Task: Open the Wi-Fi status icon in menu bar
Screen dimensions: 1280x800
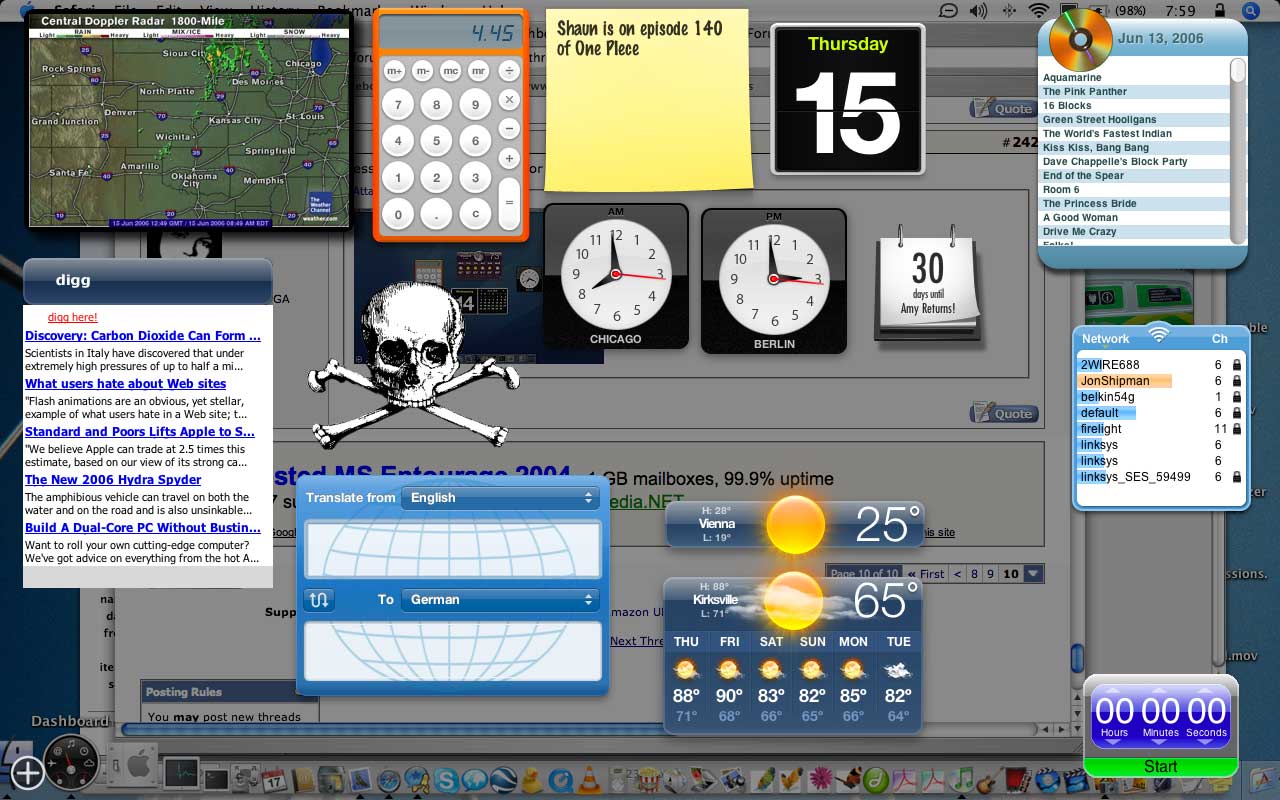Action: pyautogui.click(x=1039, y=11)
